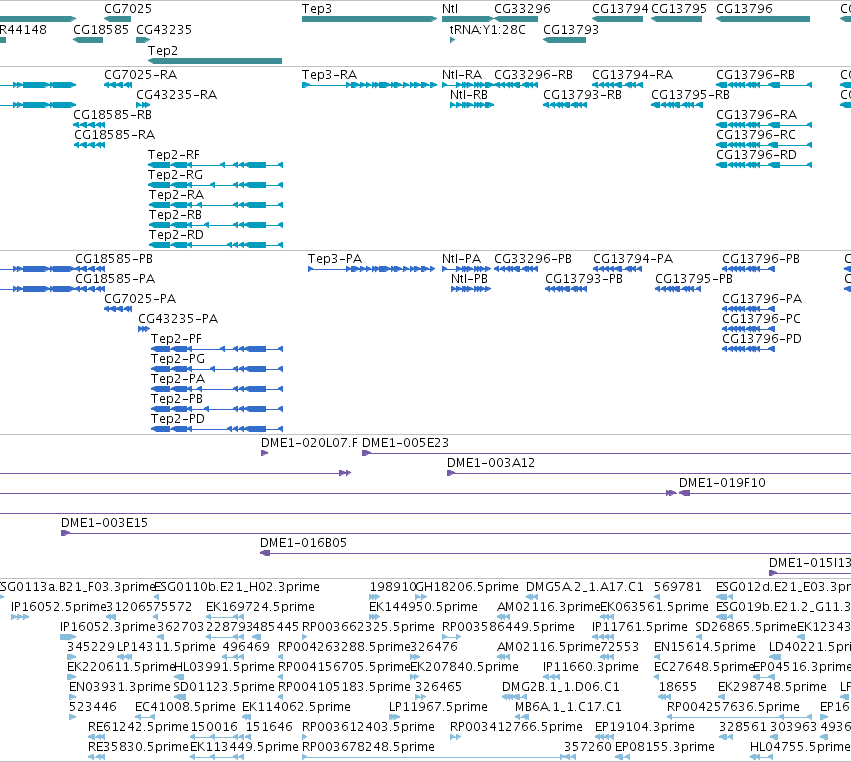Image resolution: width=851 pixels, height=762 pixels.
Task: Click the Tep2 gene label
Action: coord(163,50)
